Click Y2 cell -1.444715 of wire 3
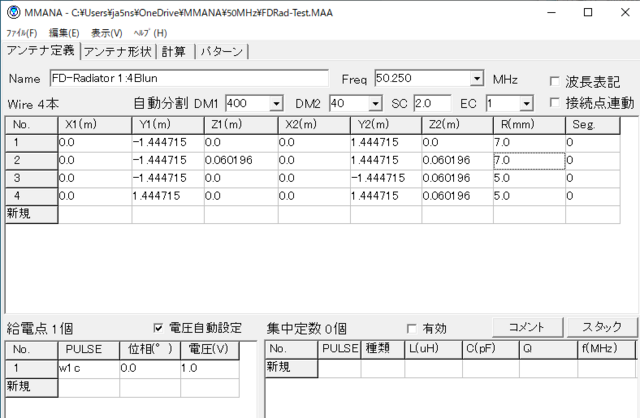Screen dimensions: 640x418 pos(386,178)
